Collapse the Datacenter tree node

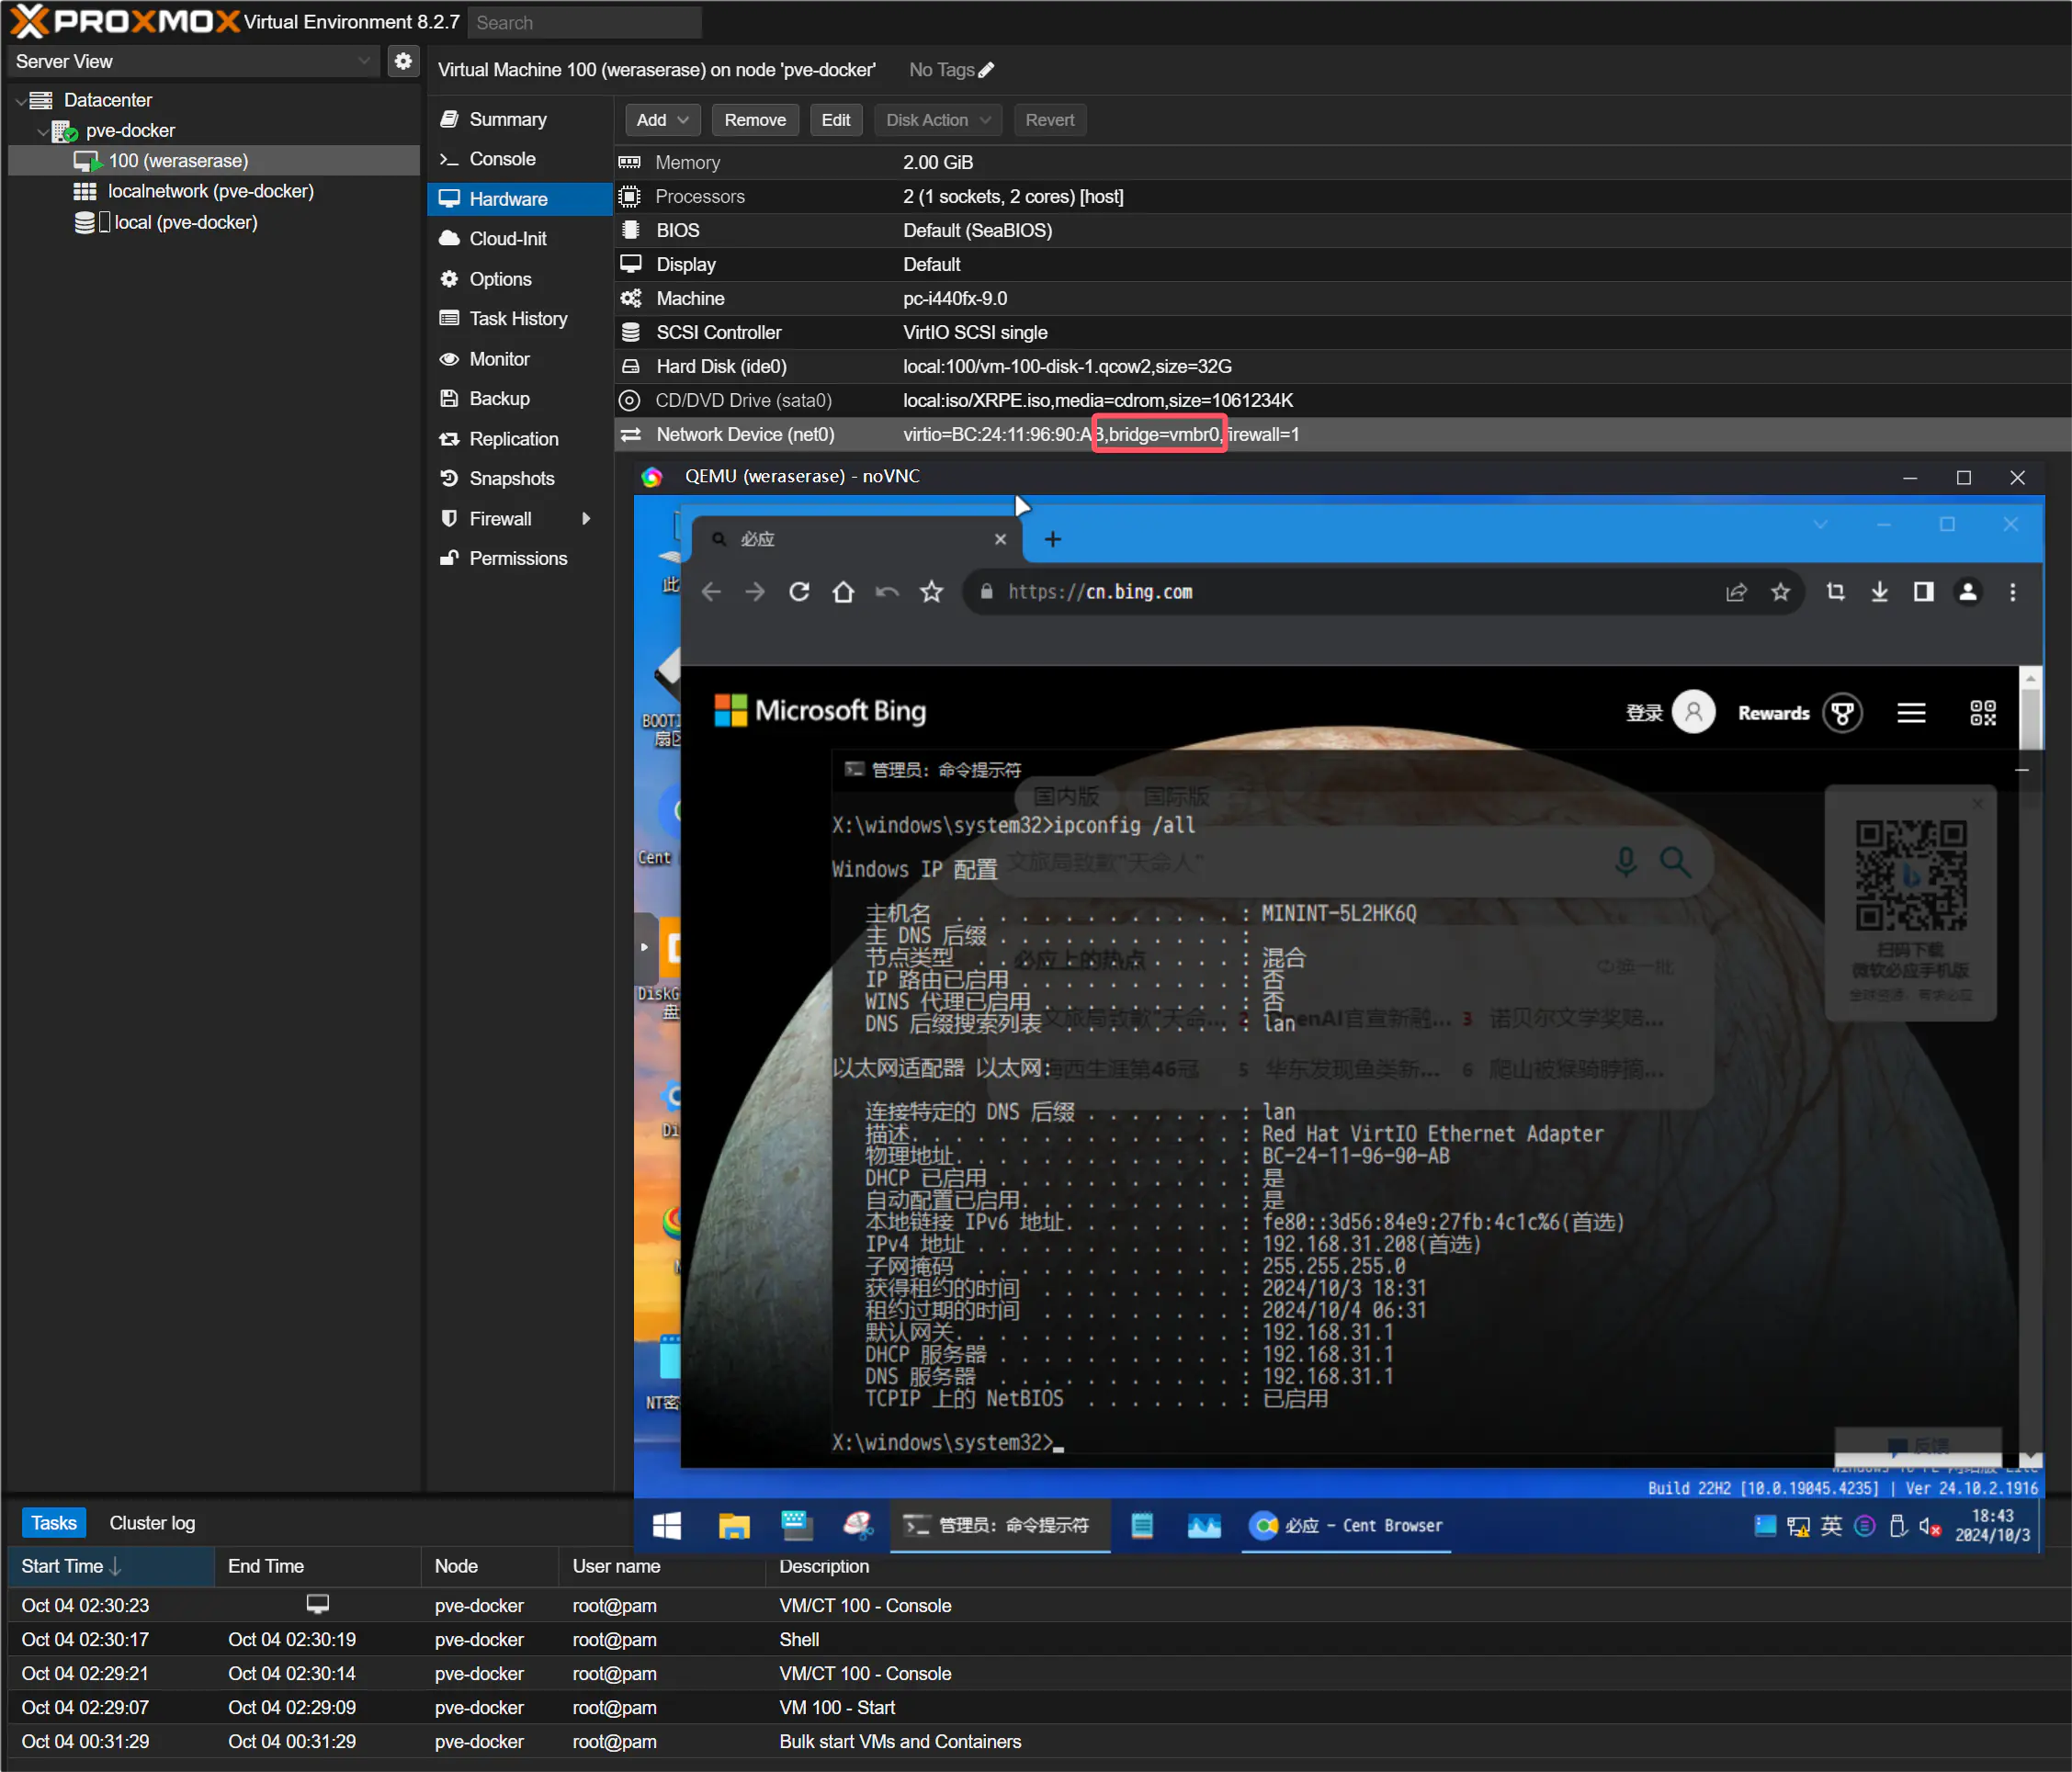[20, 101]
